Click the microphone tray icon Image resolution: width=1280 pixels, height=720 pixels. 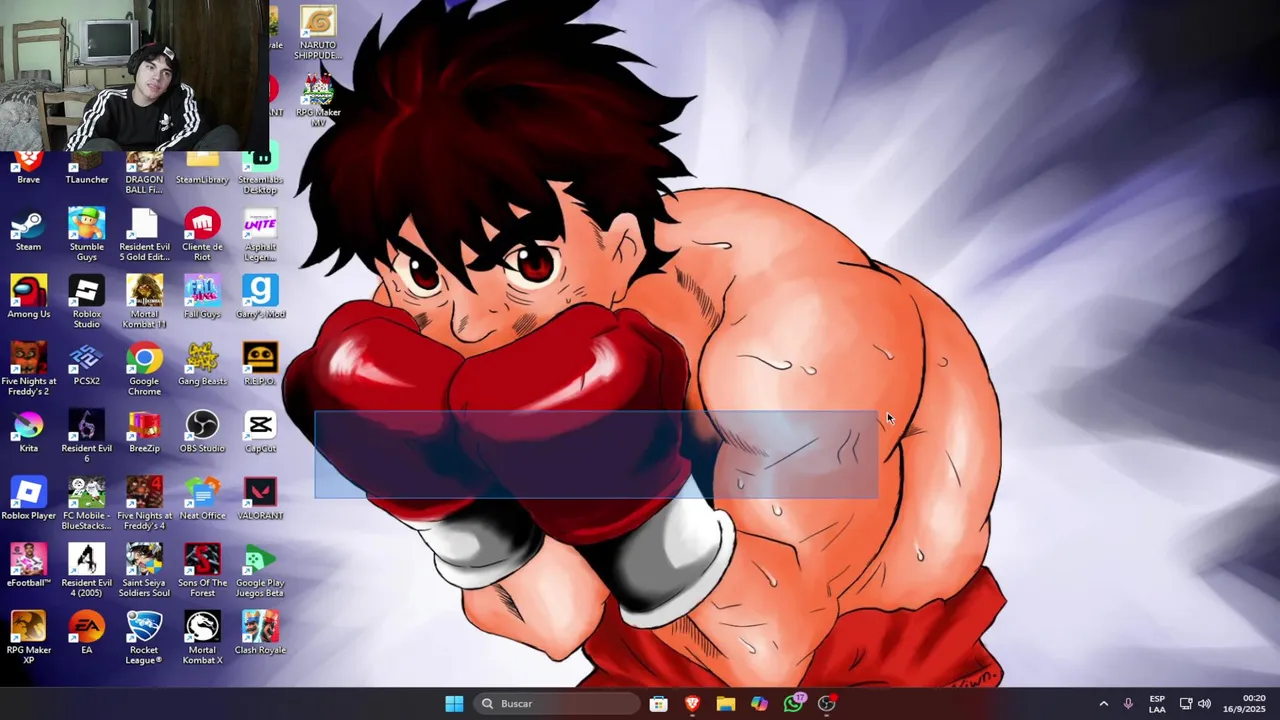1128,703
